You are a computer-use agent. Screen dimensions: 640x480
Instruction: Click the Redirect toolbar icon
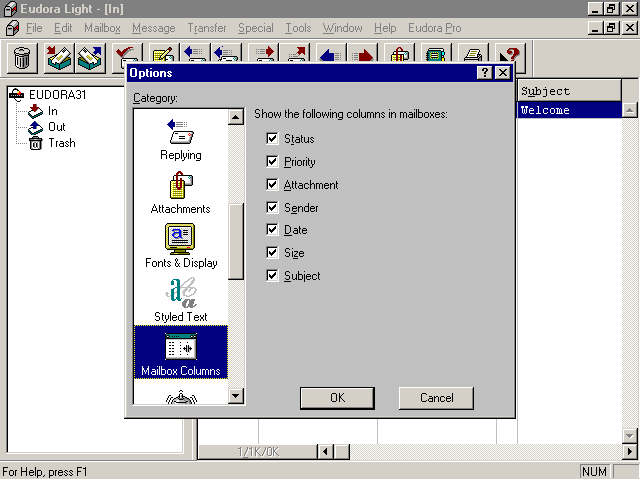294,54
